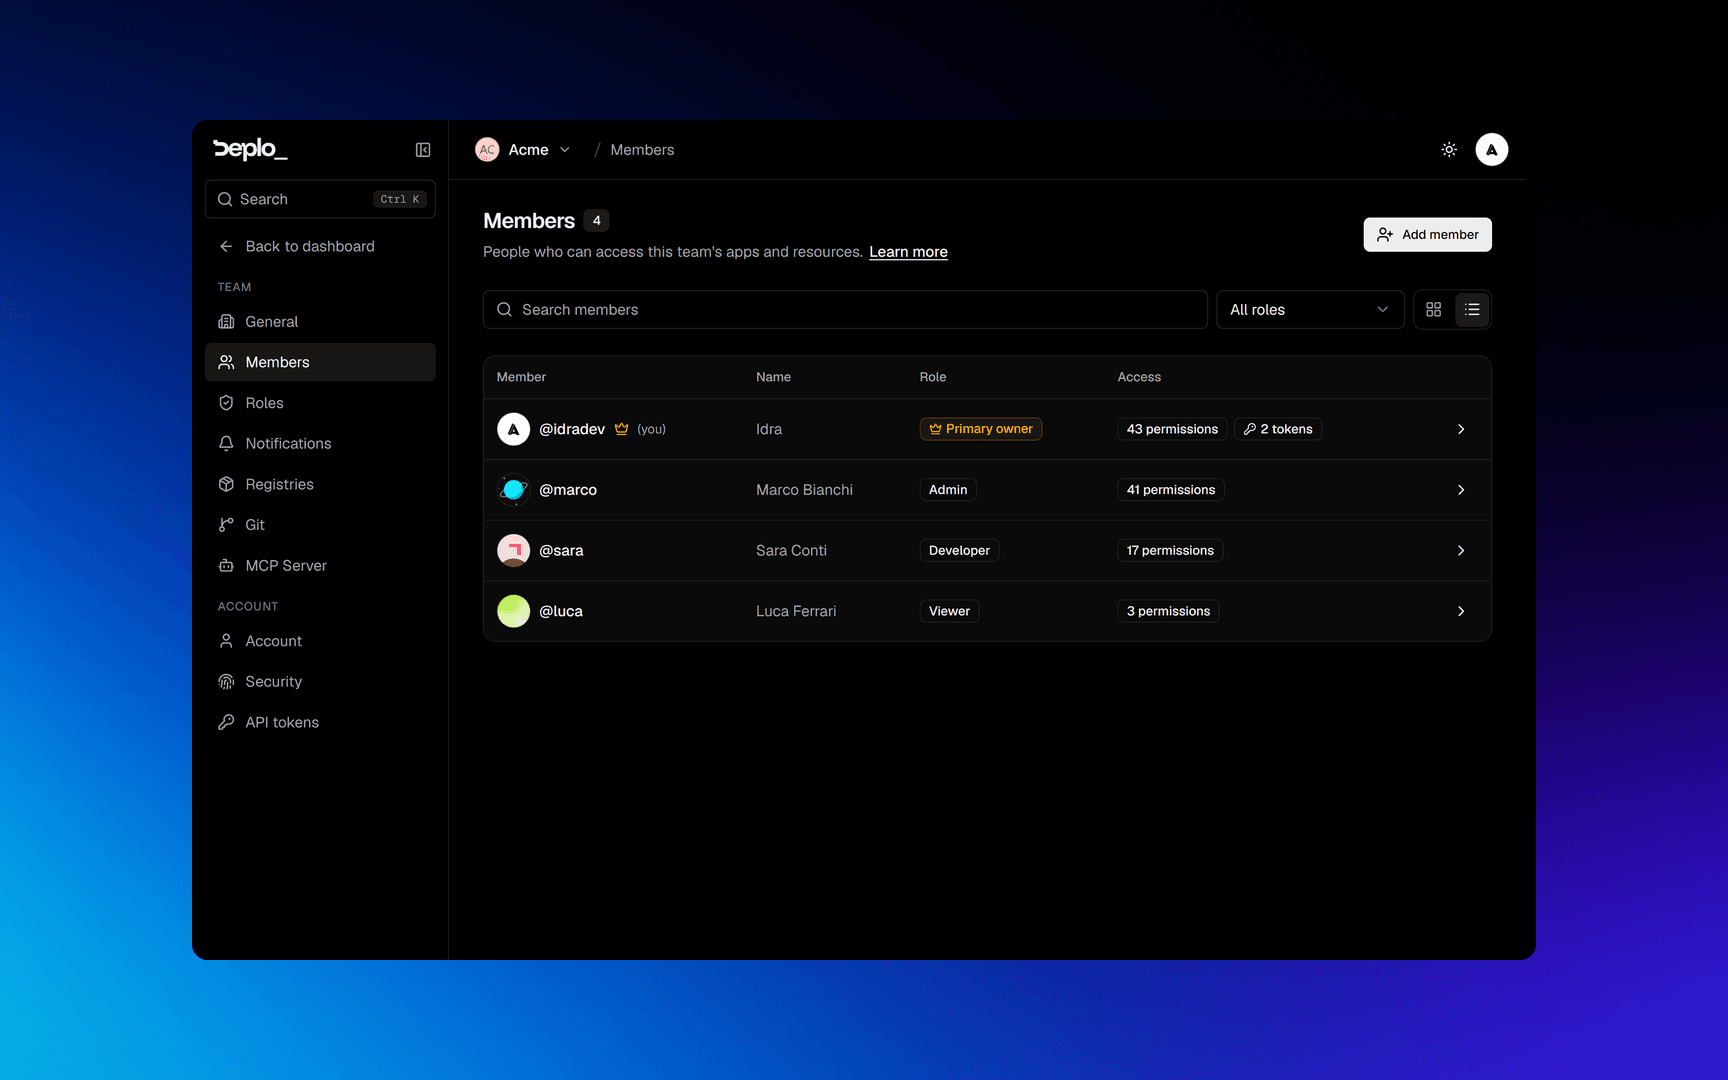Open @luca member details arrow
Viewport: 1728px width, 1080px height.
click(x=1461, y=611)
